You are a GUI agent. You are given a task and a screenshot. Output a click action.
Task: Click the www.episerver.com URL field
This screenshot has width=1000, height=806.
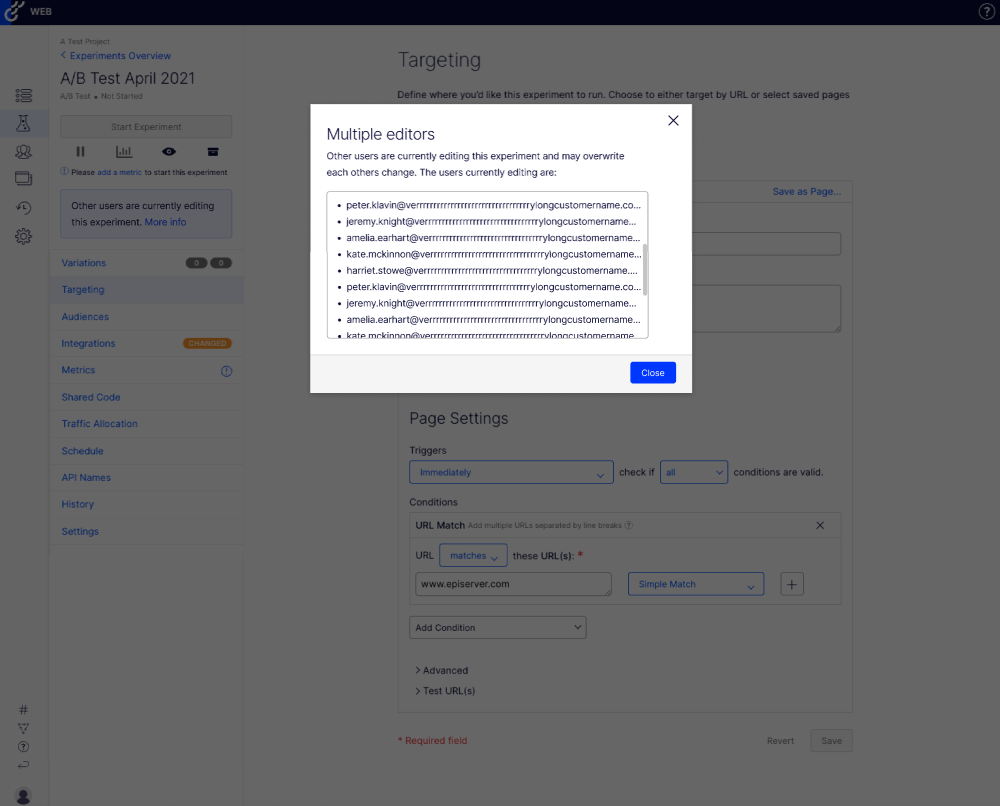(513, 584)
